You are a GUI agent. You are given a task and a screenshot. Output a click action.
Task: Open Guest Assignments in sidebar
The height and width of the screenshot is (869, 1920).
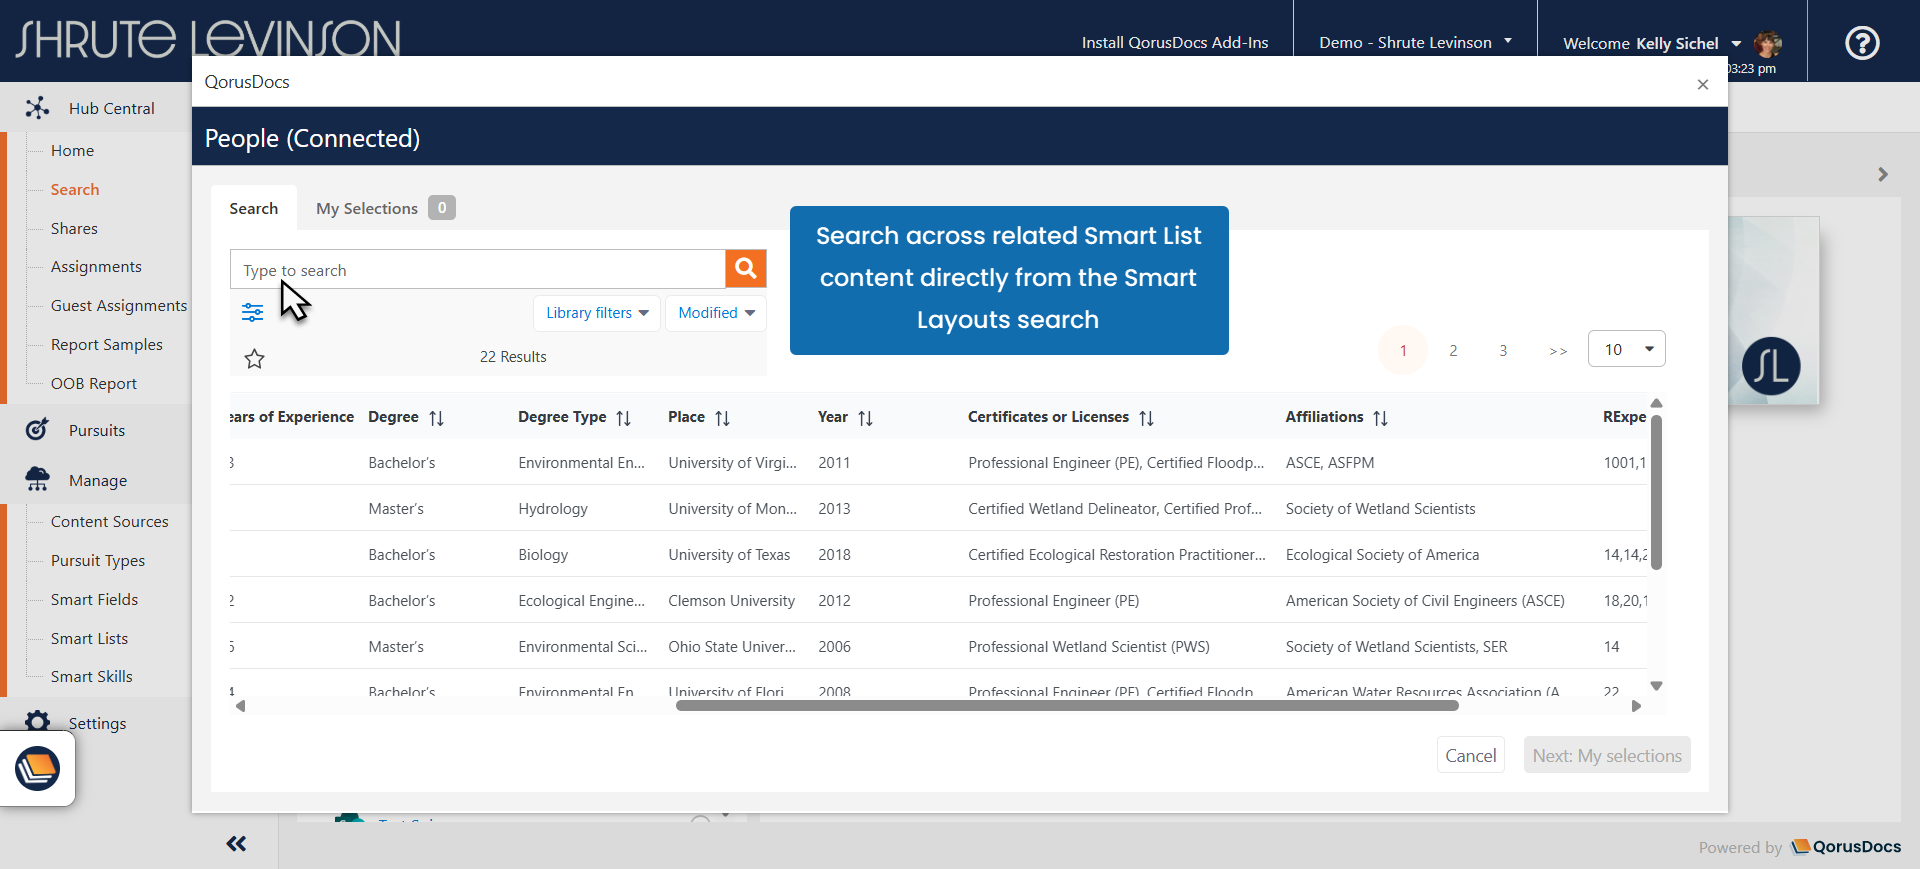coord(119,305)
